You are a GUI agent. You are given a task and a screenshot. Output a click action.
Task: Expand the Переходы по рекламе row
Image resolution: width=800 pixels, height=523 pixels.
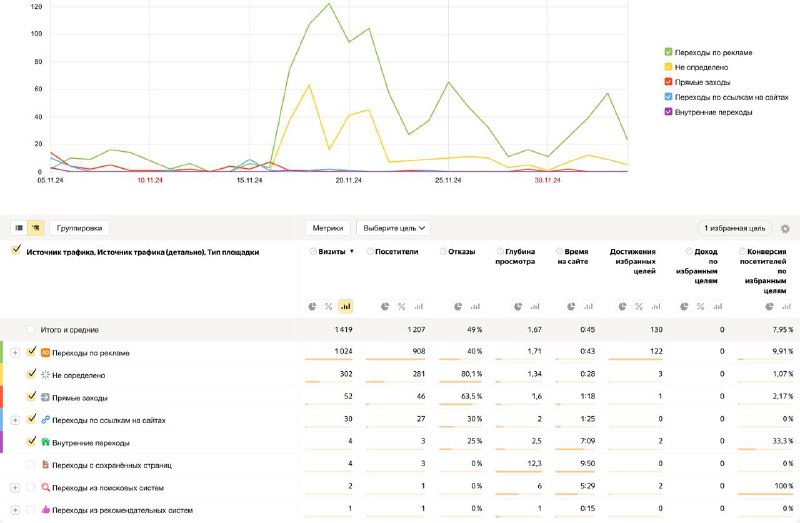coord(15,352)
